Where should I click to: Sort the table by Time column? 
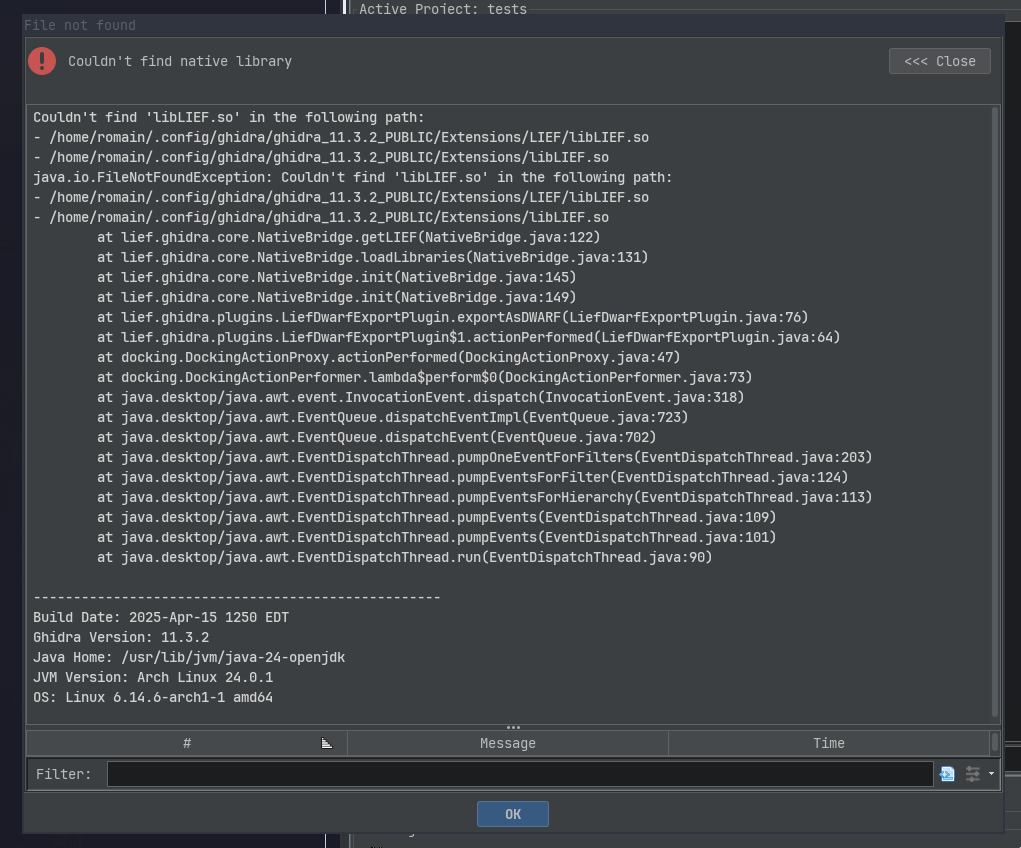pos(829,743)
